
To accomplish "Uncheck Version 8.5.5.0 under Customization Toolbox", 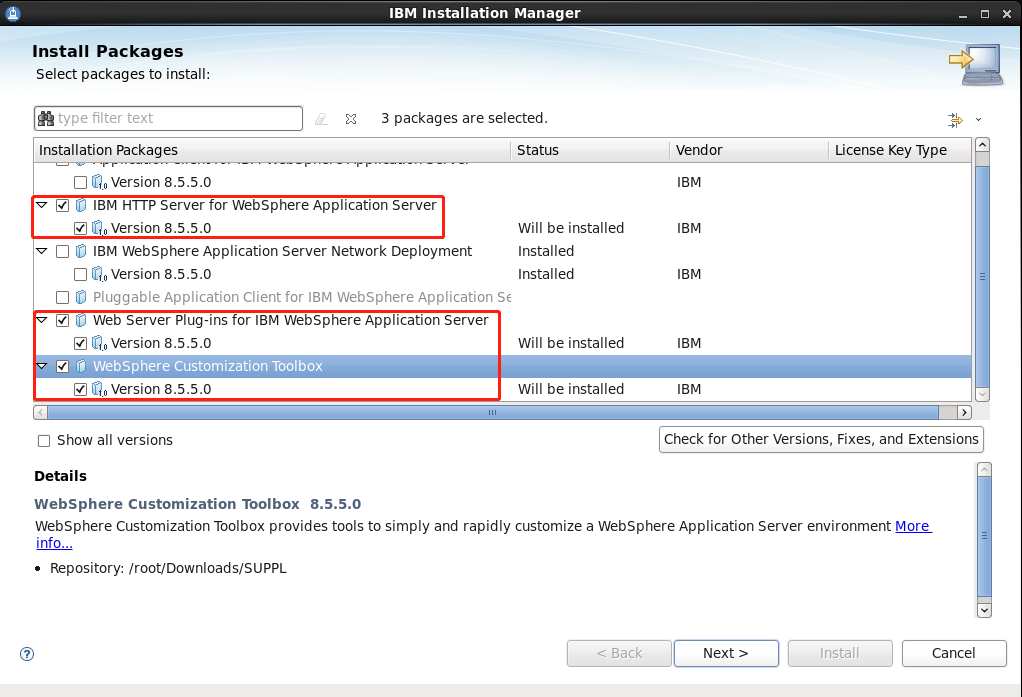I will pos(80,389).
